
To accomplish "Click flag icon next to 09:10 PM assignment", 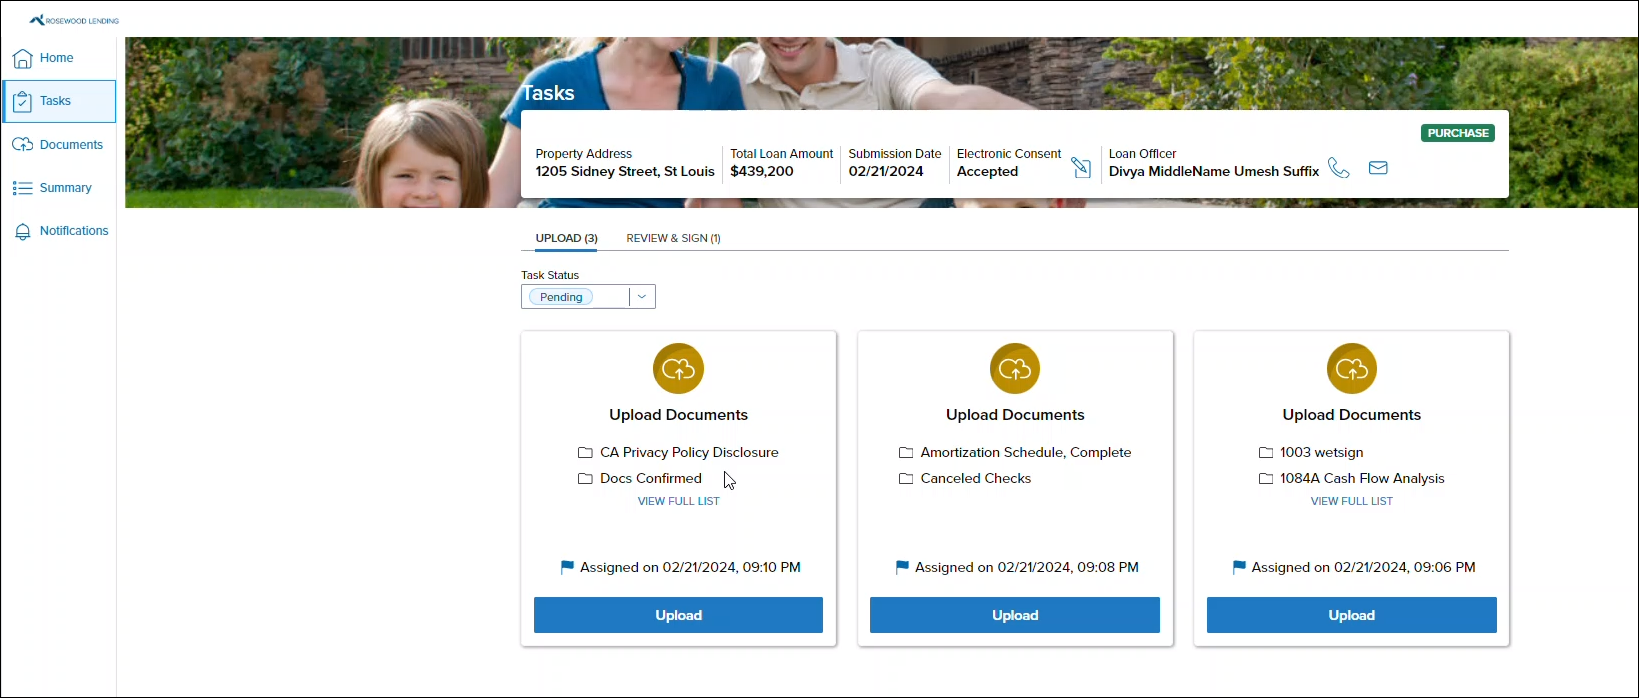I will (x=567, y=567).
